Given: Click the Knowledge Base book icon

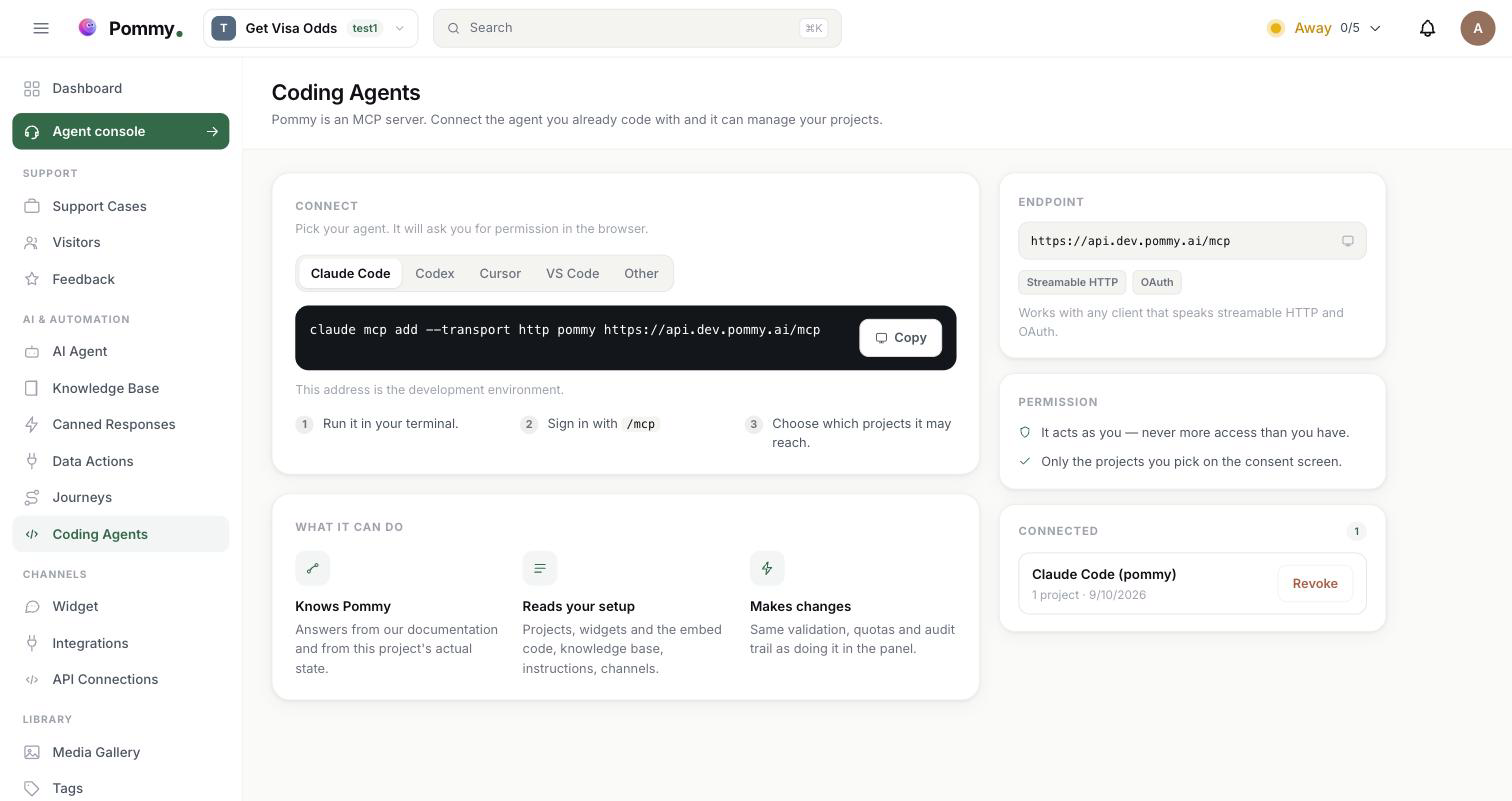Looking at the screenshot, I should point(32,388).
